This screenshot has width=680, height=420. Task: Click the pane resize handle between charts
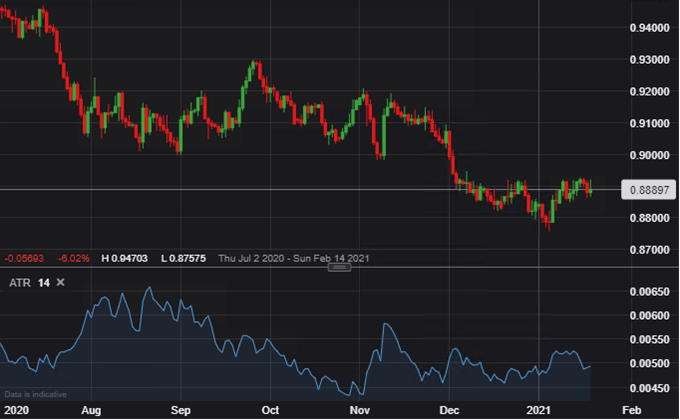[x=340, y=267]
